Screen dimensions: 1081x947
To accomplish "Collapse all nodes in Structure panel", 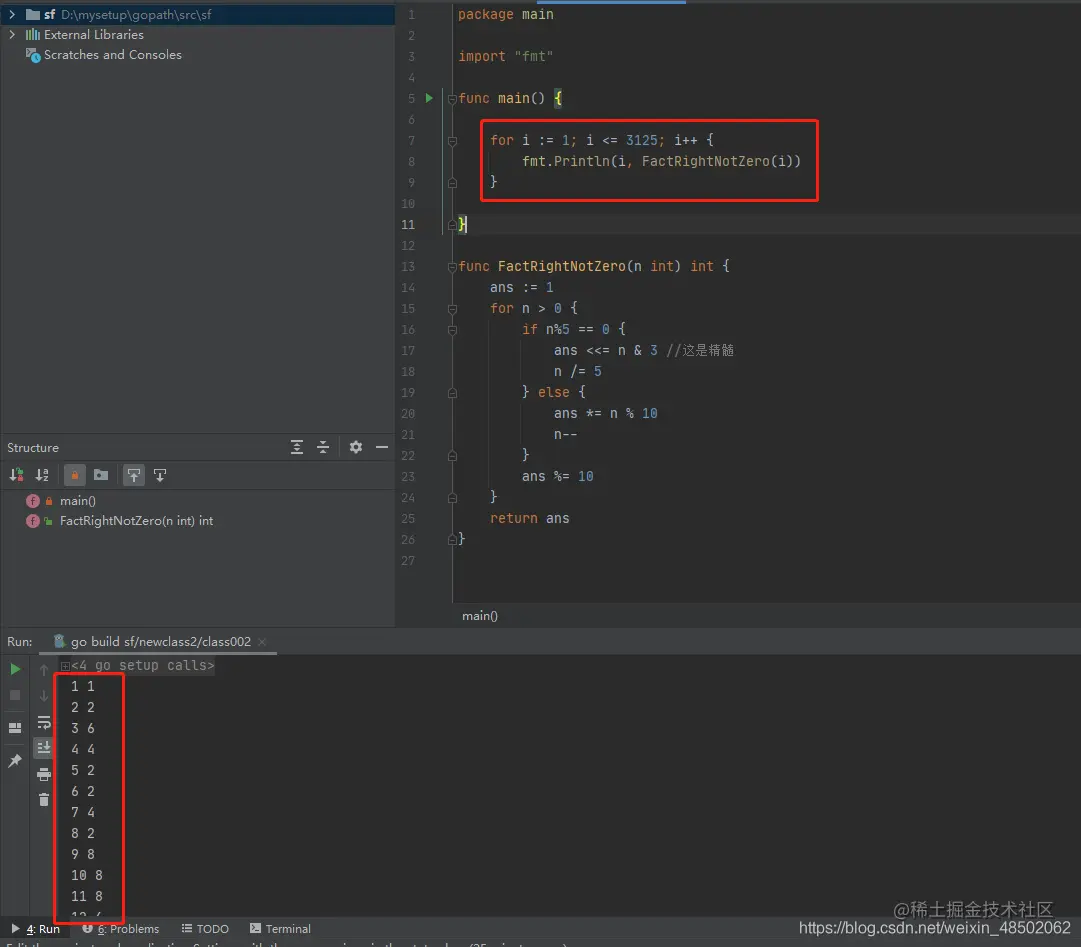I will coord(323,447).
